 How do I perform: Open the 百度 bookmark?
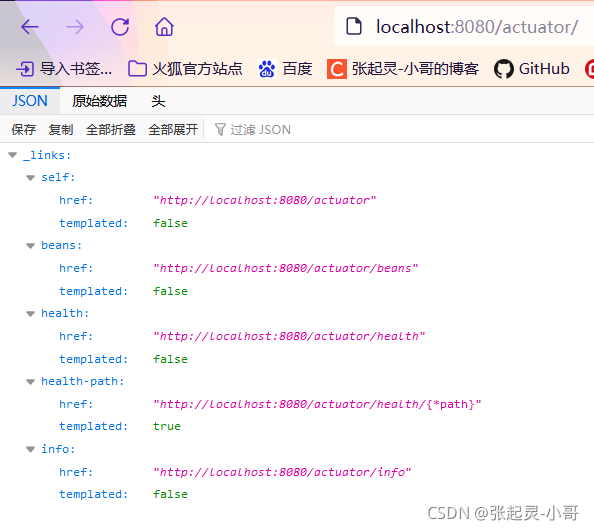pos(285,69)
